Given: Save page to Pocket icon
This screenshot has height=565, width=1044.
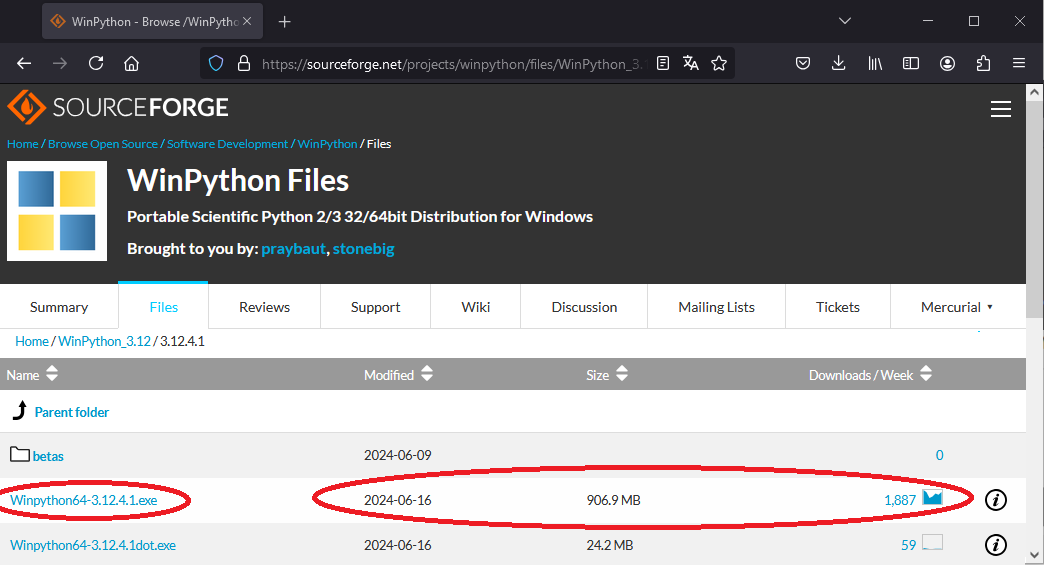Looking at the screenshot, I should [803, 63].
